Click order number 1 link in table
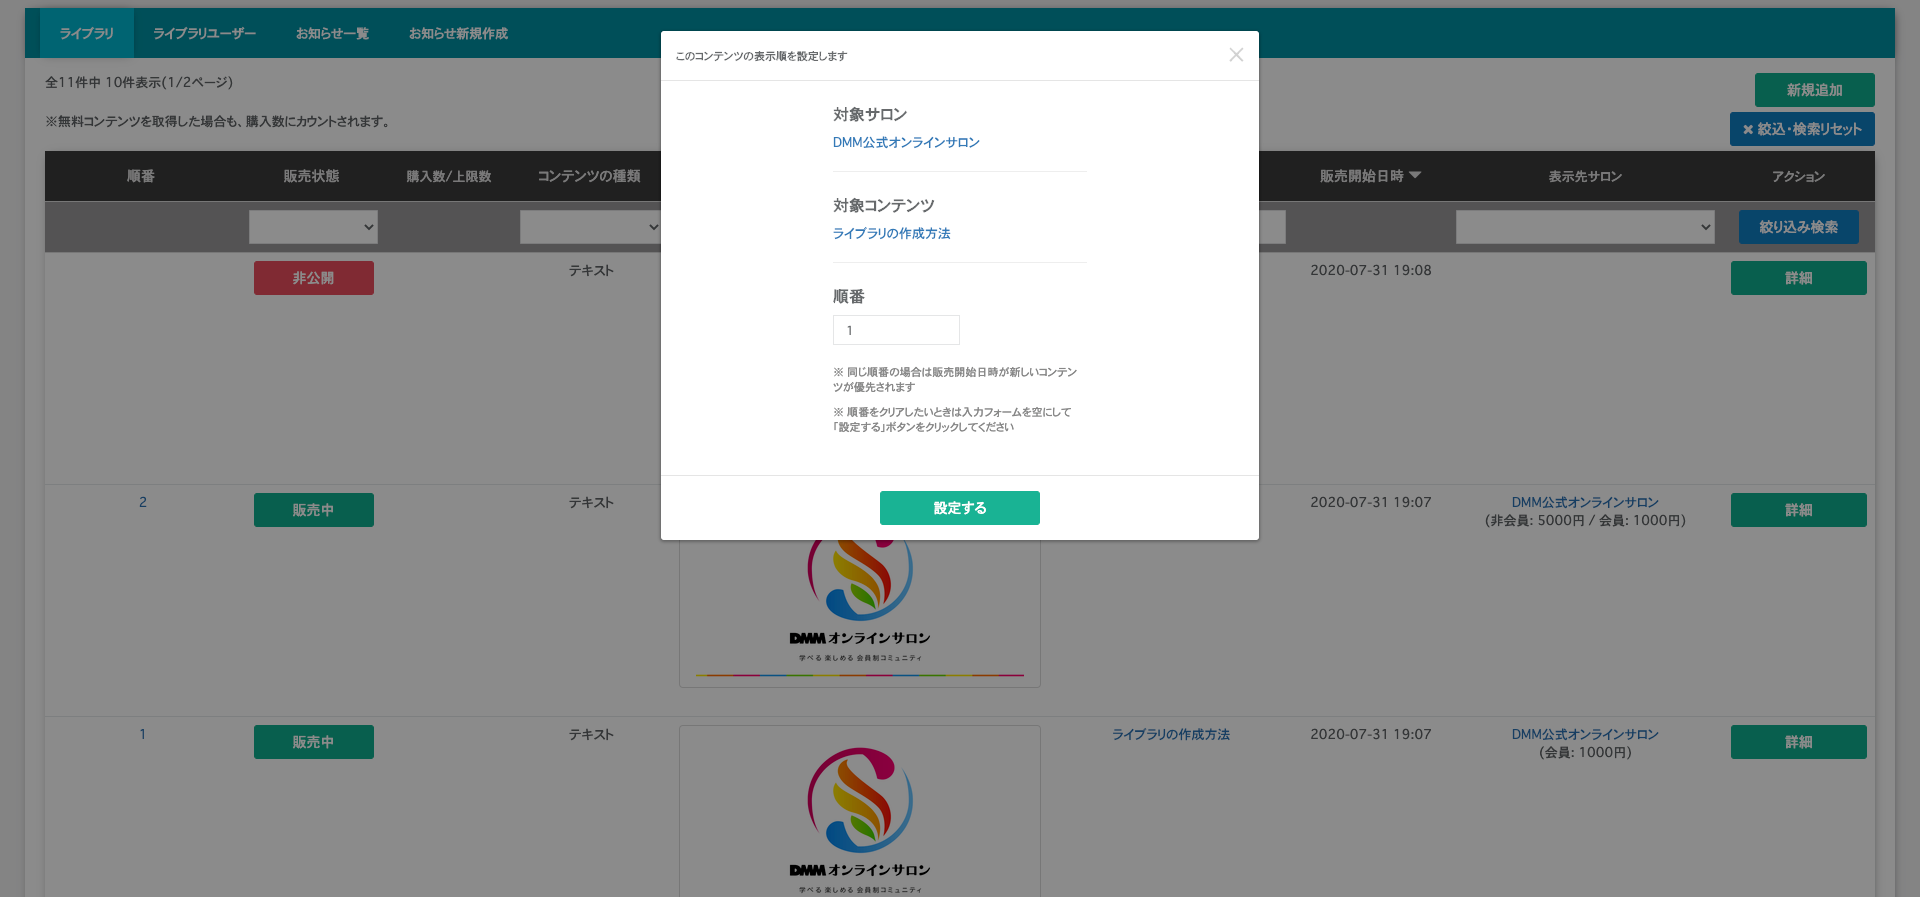This screenshot has width=1920, height=897. (x=143, y=735)
